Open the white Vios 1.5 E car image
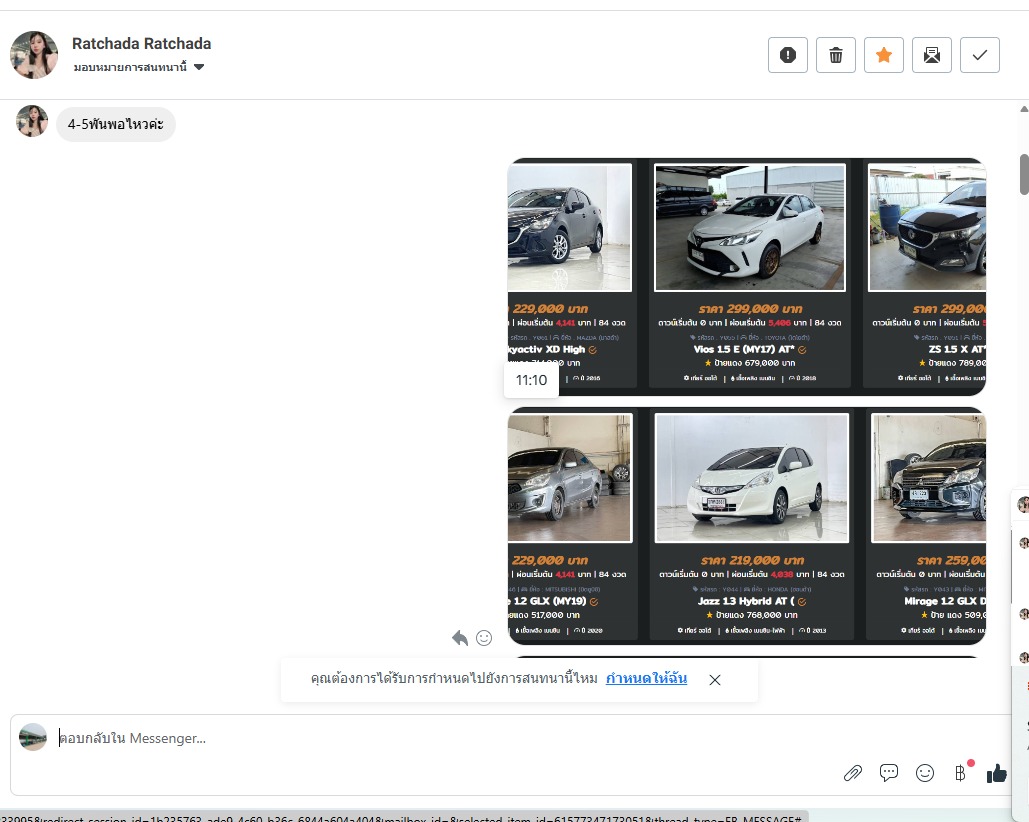 point(749,228)
